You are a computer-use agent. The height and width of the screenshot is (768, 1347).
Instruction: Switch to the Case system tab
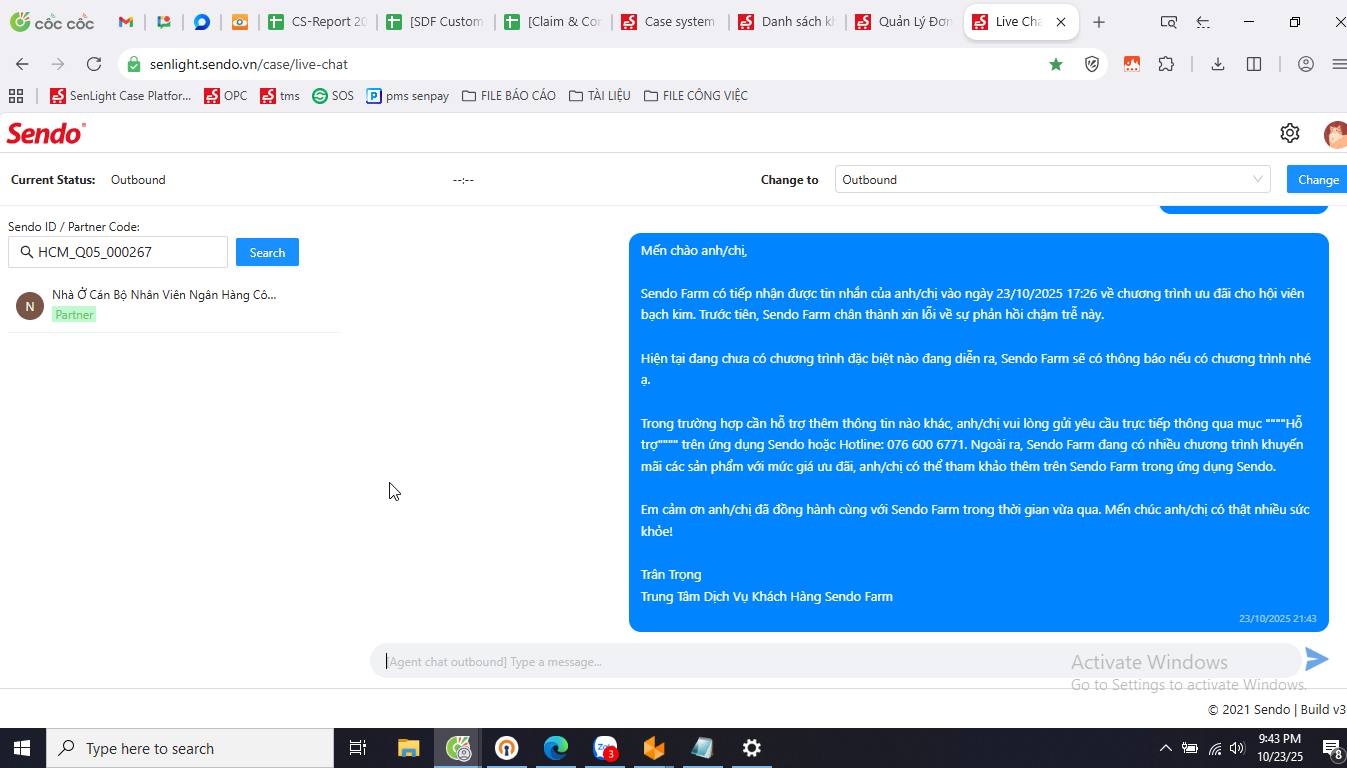(x=669, y=22)
